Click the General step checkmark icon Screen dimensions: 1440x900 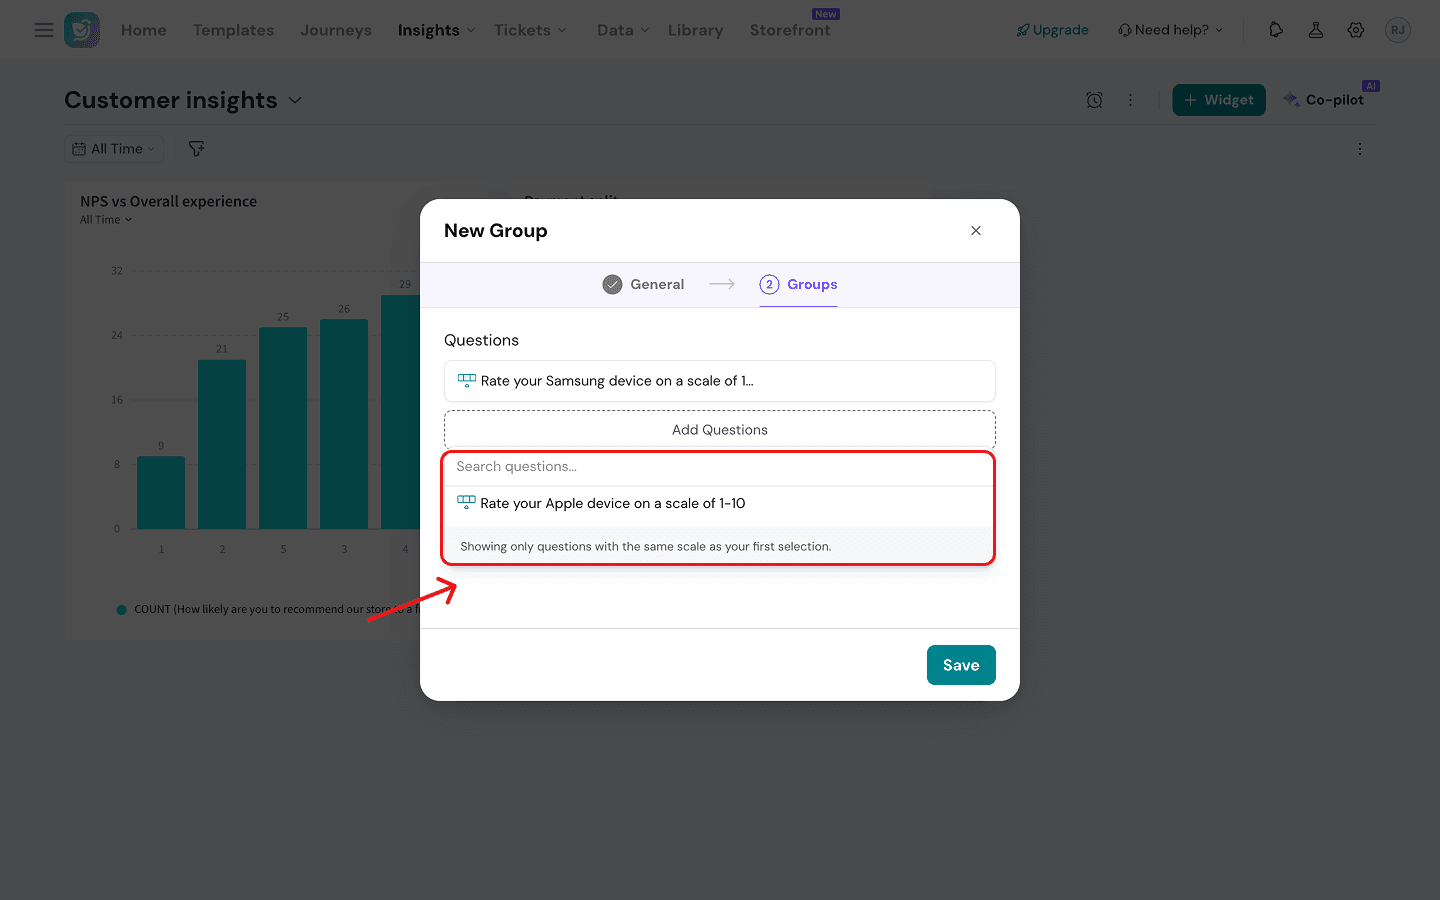(612, 285)
